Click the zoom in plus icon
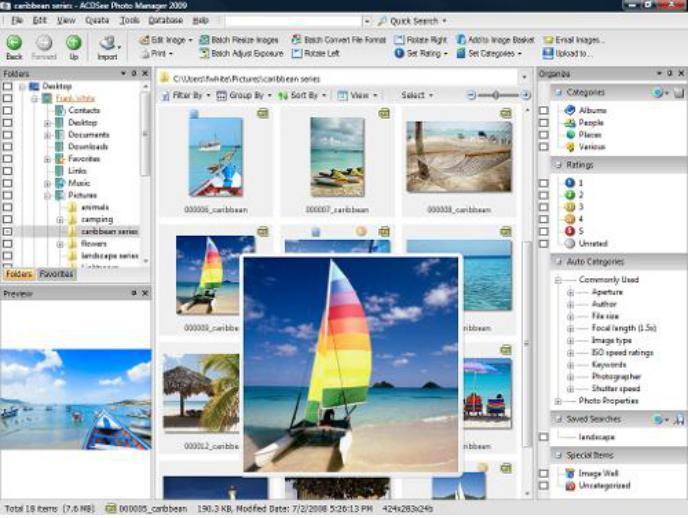 point(525,95)
